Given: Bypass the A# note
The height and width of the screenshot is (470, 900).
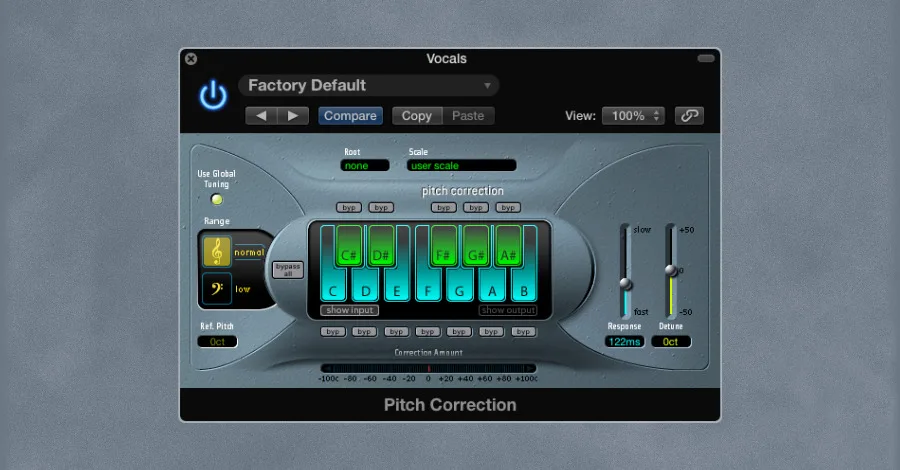Looking at the screenshot, I should [x=508, y=208].
